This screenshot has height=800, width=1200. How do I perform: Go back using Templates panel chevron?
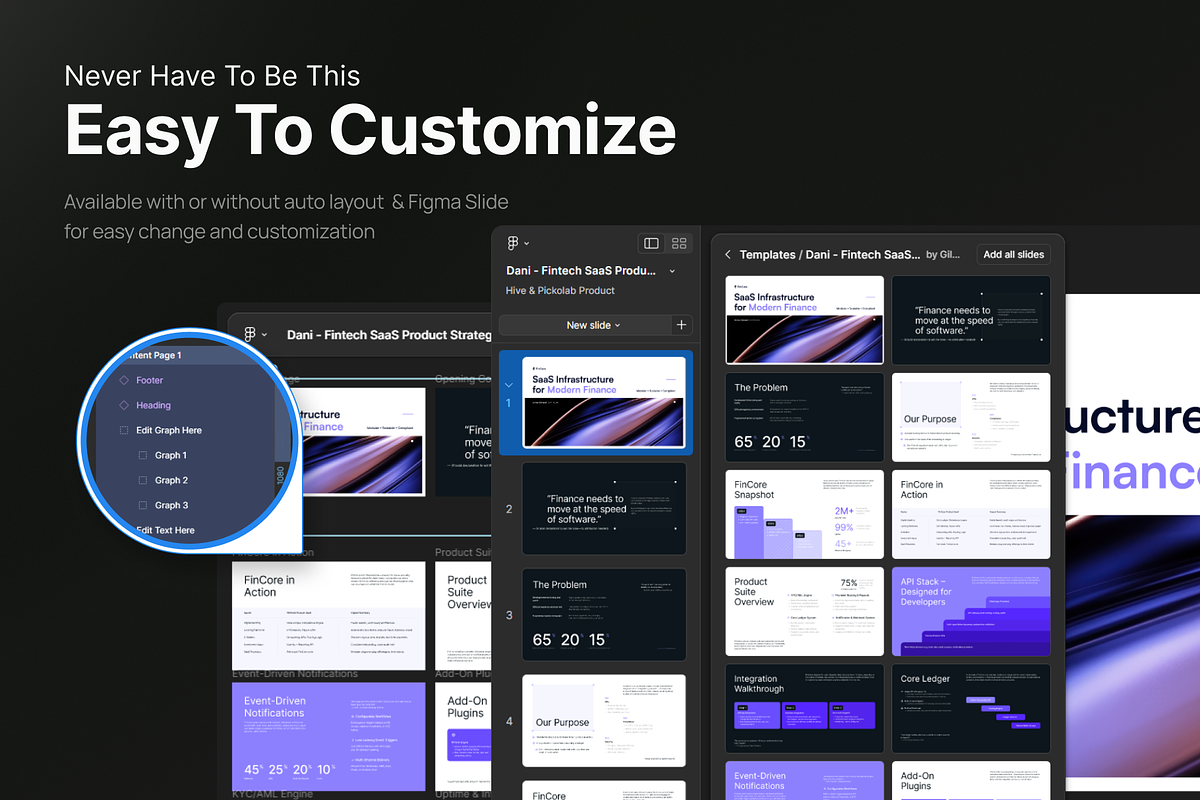(728, 255)
